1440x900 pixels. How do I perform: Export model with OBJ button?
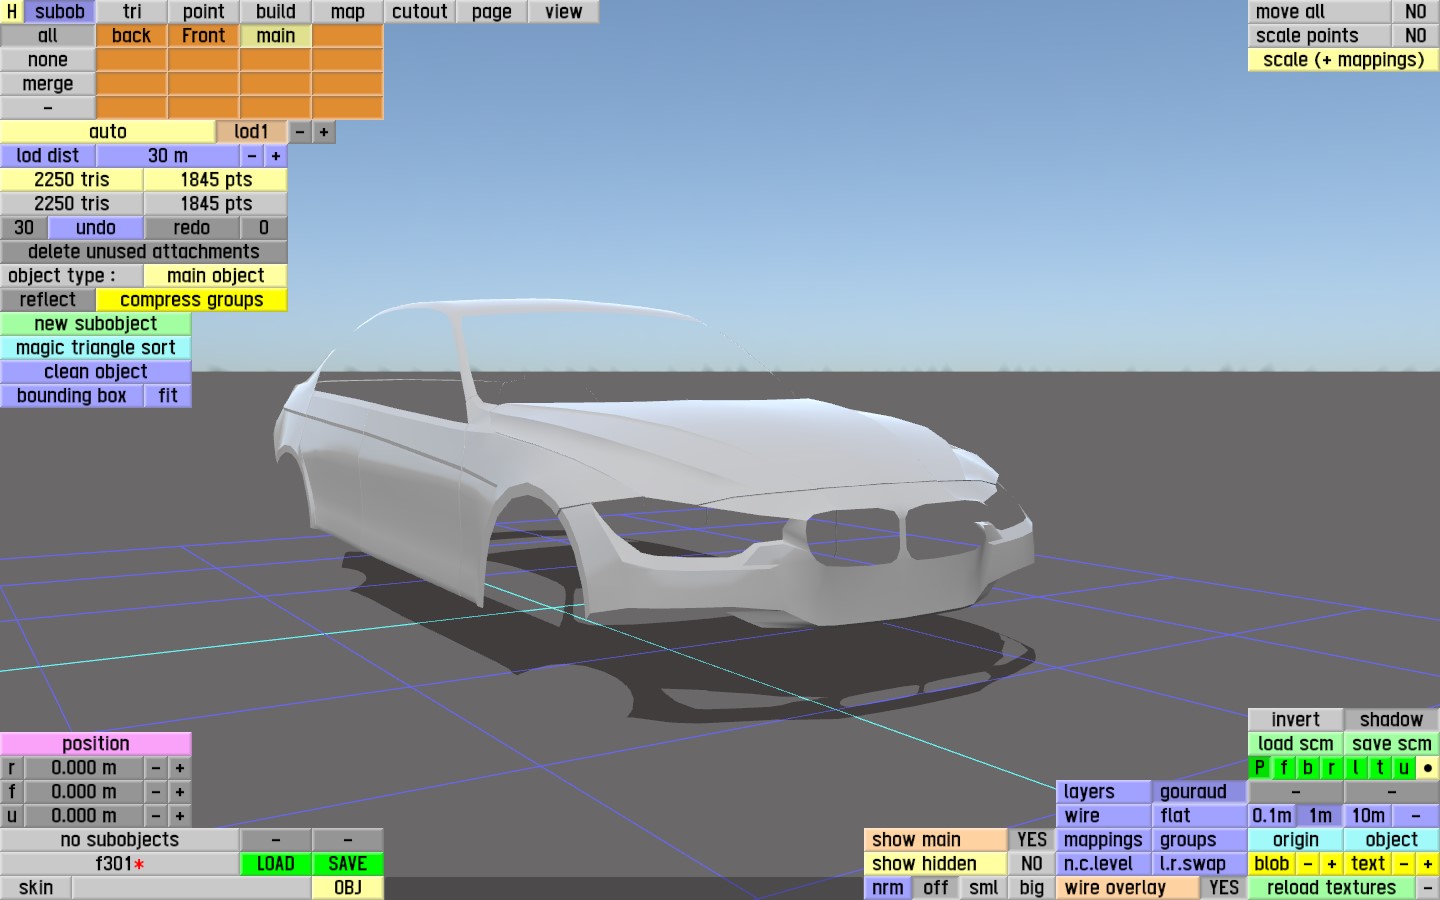coord(348,888)
